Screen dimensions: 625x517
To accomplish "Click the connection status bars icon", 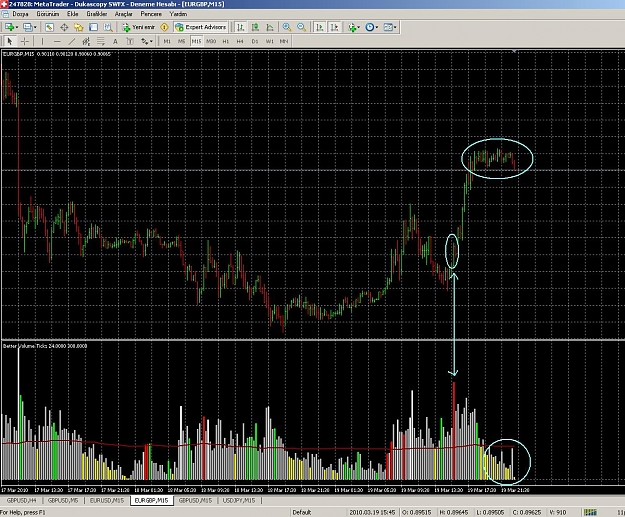I will coord(590,512).
